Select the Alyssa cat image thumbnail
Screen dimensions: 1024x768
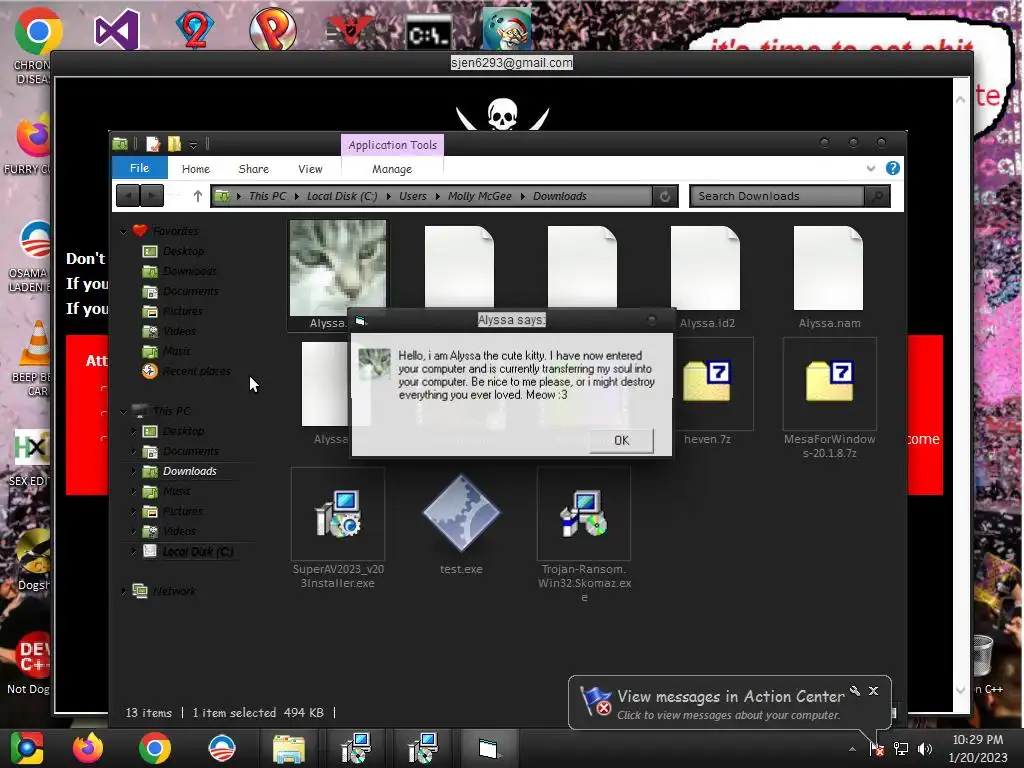(x=338, y=268)
